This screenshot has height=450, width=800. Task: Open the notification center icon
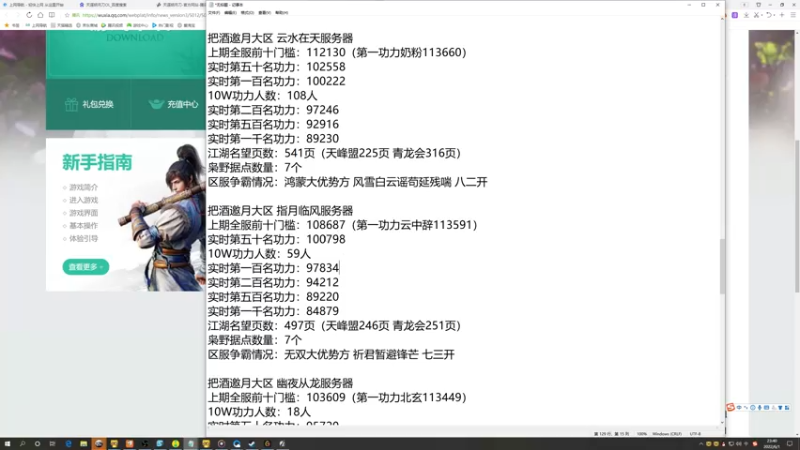pyautogui.click(x=790, y=444)
